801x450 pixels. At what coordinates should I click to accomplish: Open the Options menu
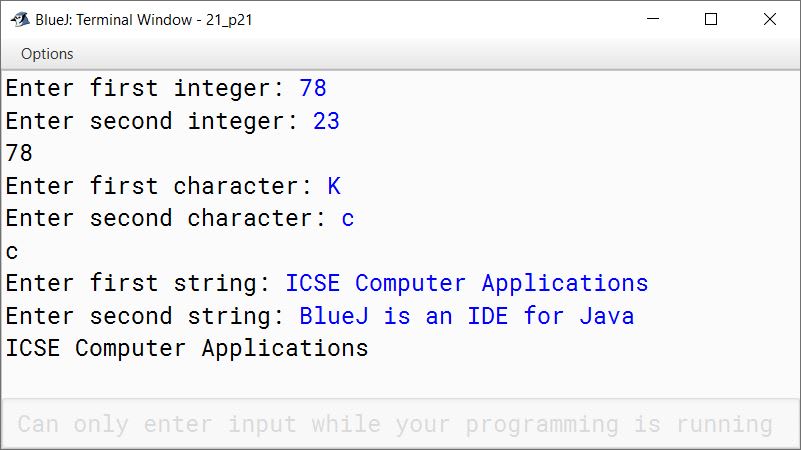(x=47, y=54)
